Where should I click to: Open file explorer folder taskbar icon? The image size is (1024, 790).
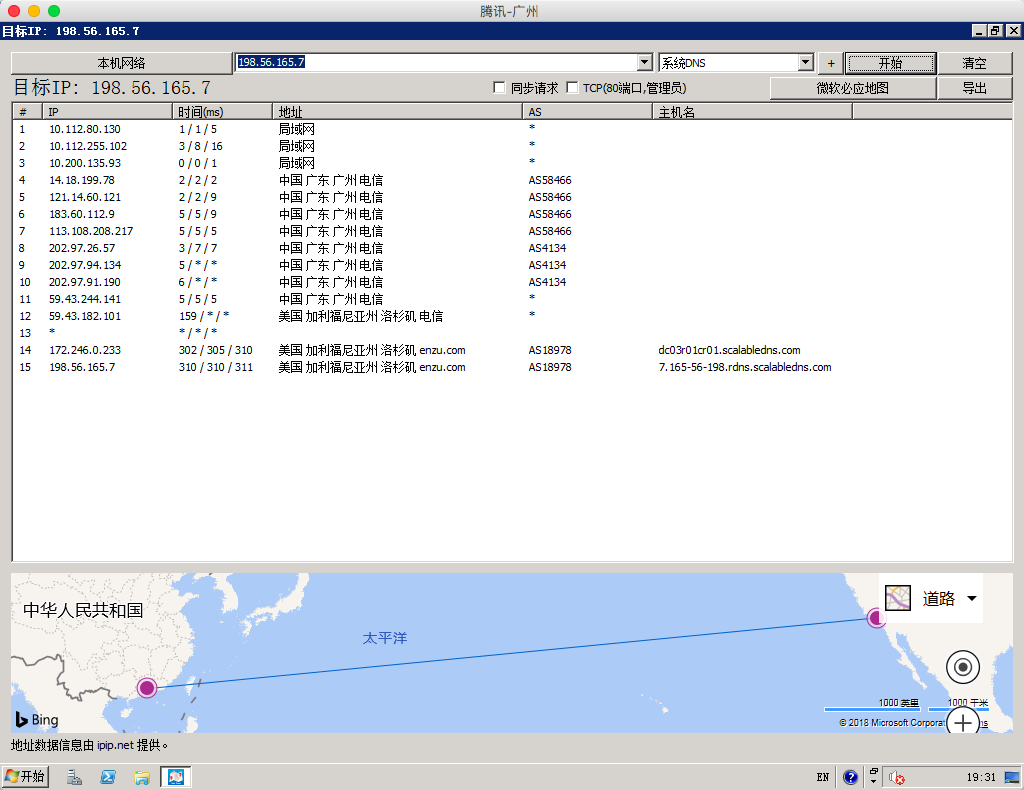point(142,777)
